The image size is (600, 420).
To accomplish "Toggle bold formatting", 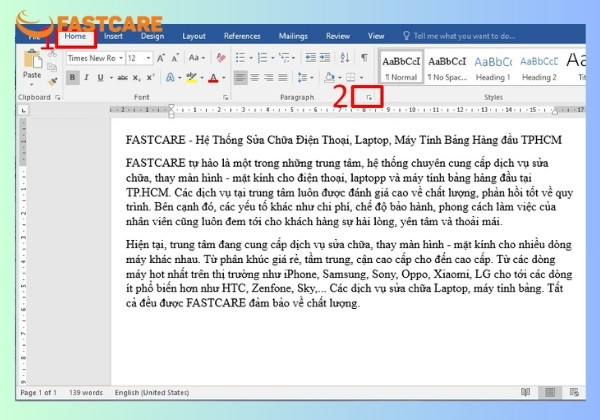I will pyautogui.click(x=72, y=78).
